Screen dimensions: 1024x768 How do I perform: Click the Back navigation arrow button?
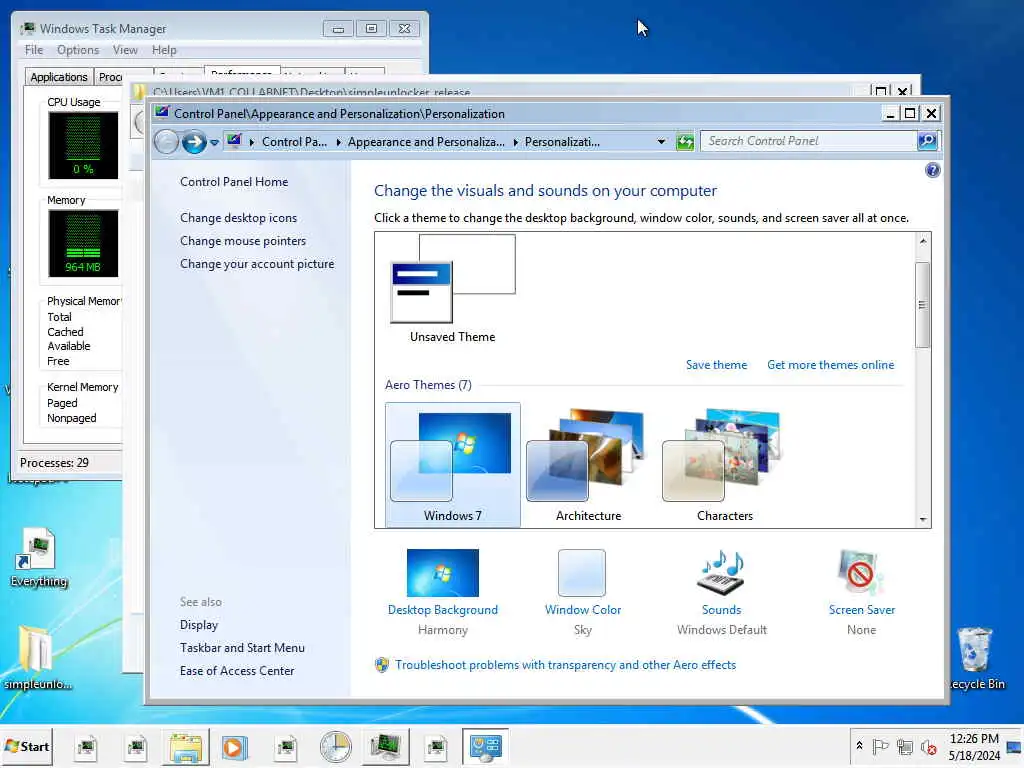167,142
